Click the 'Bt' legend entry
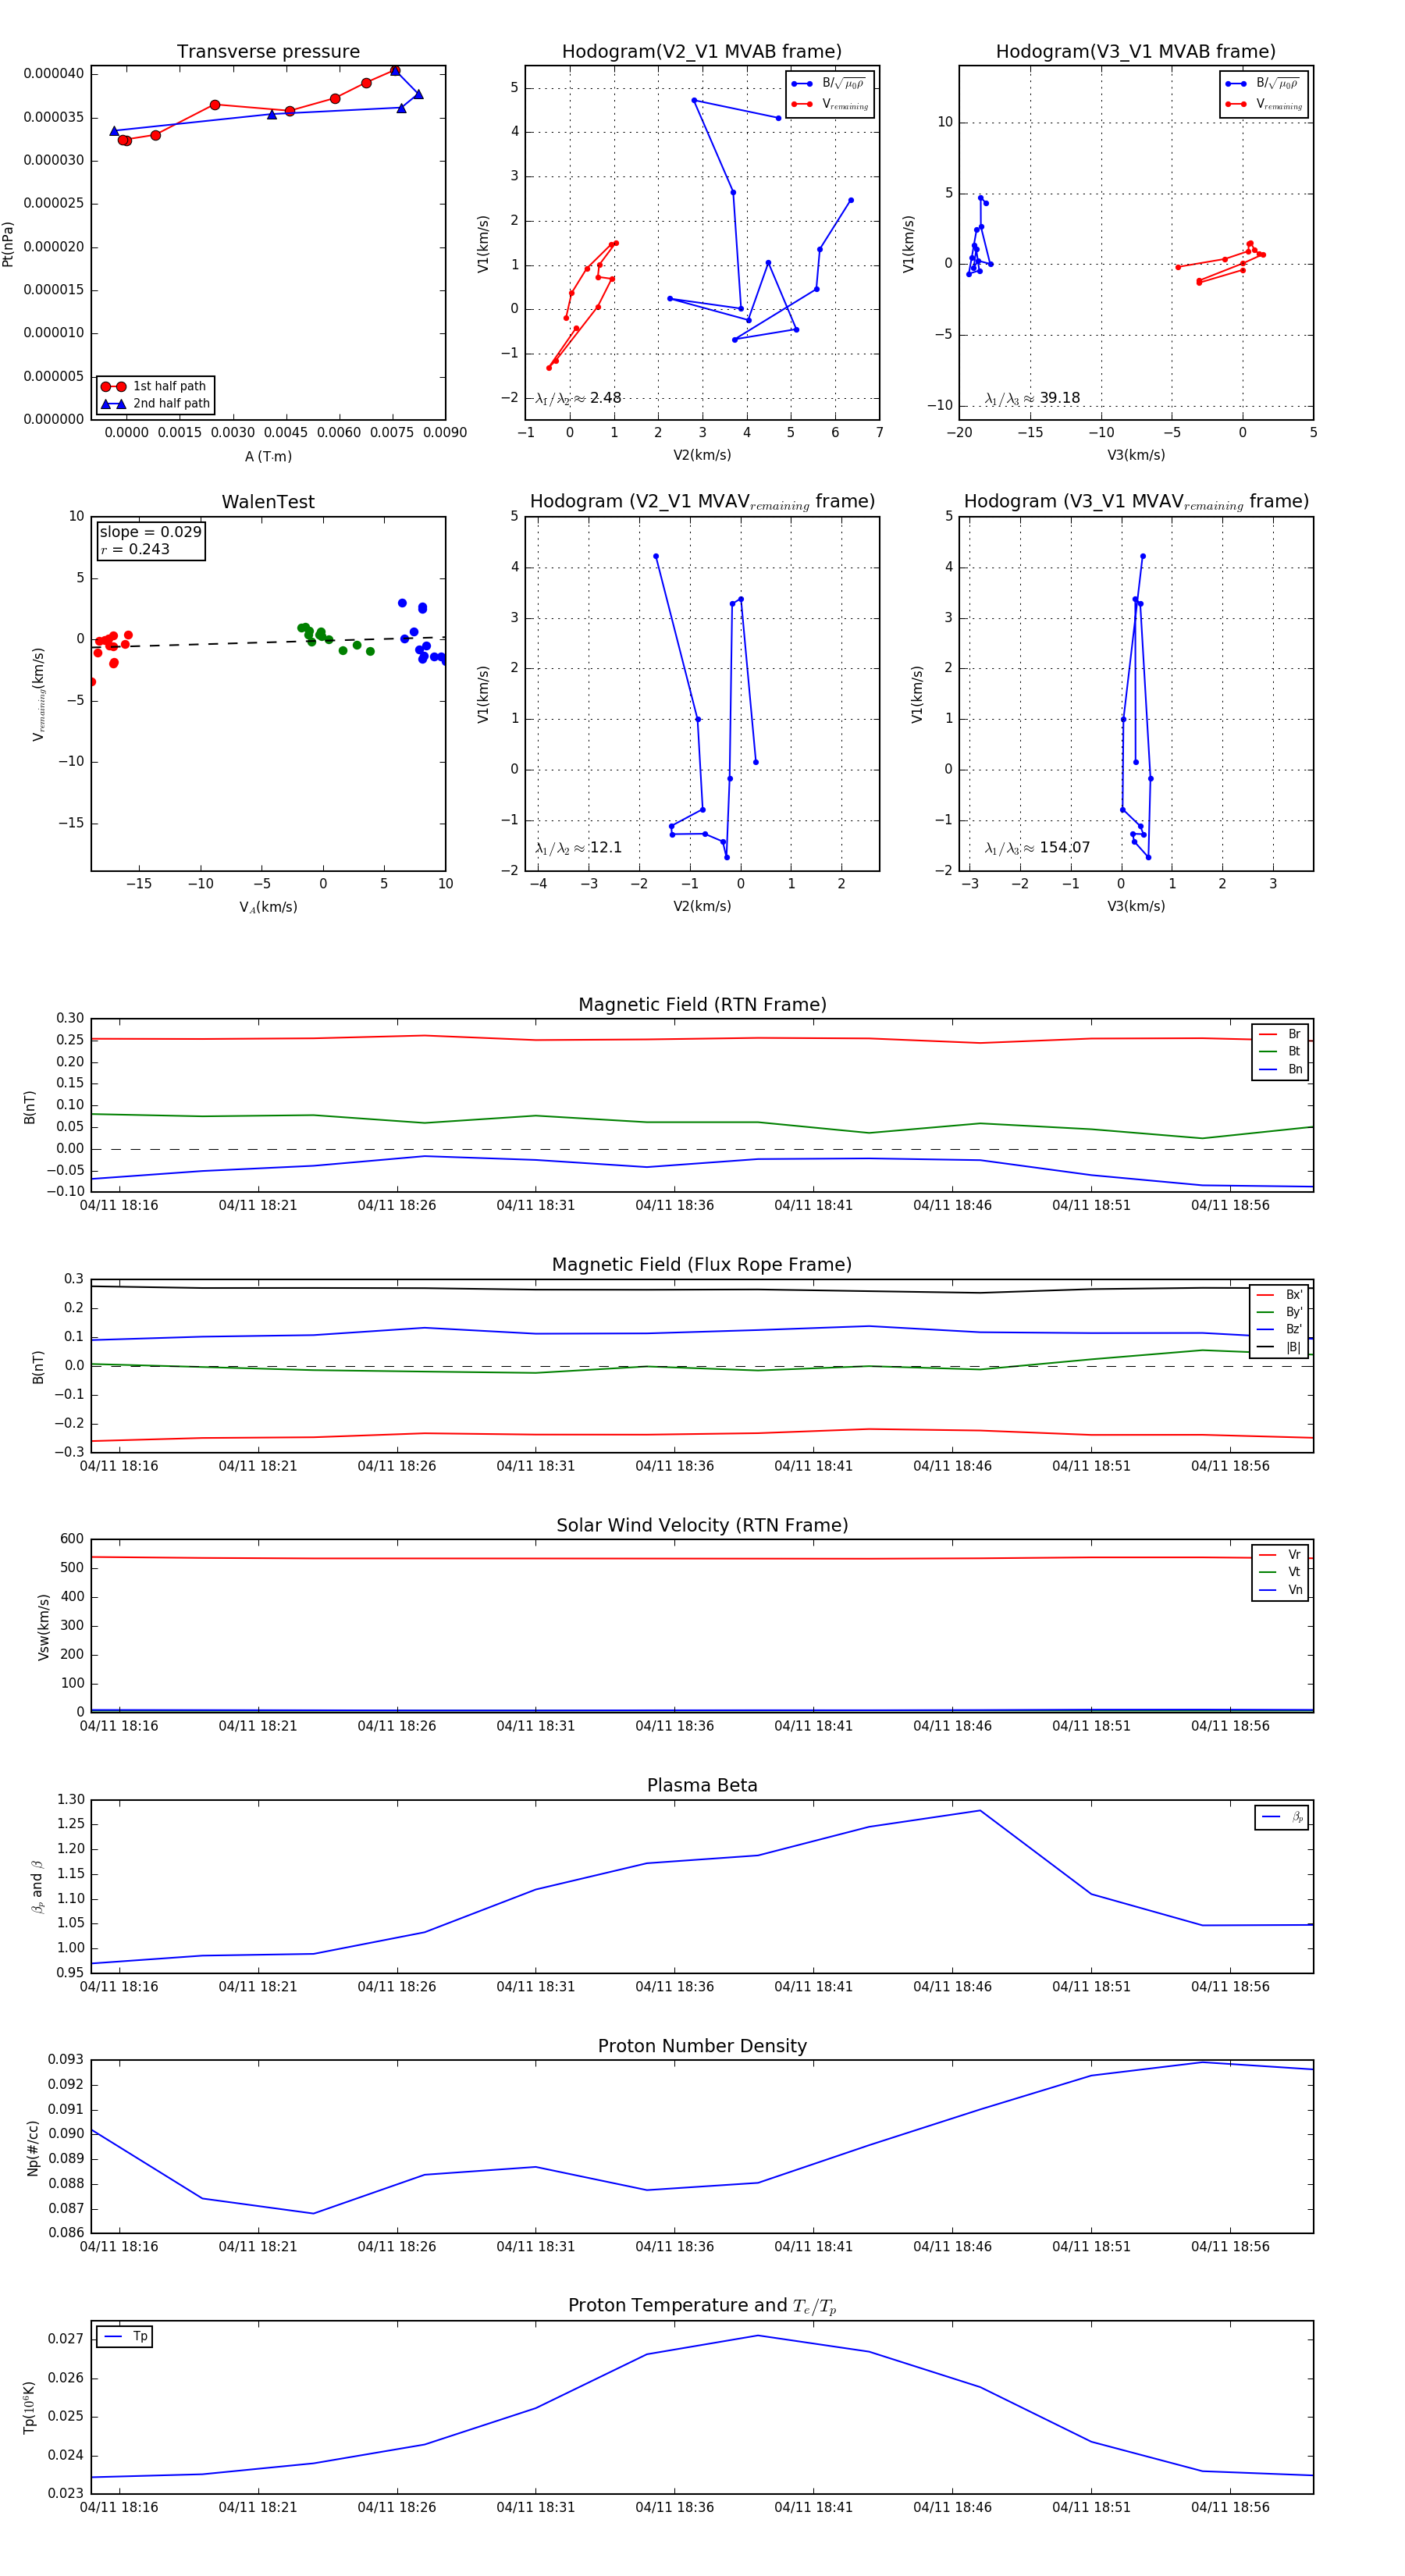Image resolution: width=1405 pixels, height=2576 pixels. (x=1282, y=1052)
